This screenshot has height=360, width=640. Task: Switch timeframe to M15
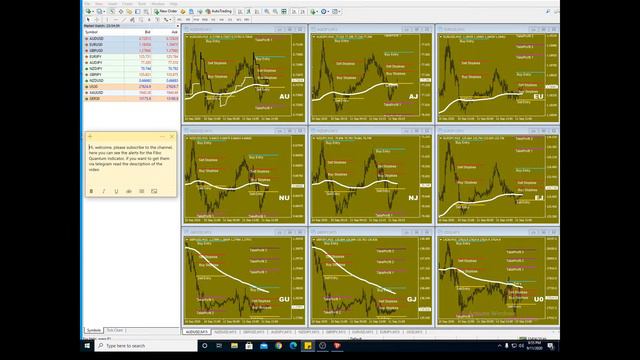pyautogui.click(x=196, y=19)
